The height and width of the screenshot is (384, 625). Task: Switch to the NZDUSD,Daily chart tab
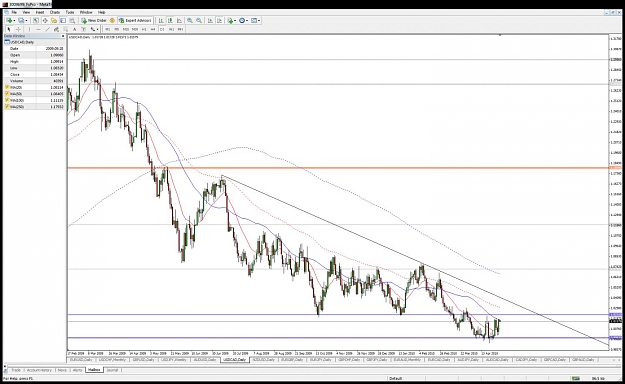[x=263, y=360]
